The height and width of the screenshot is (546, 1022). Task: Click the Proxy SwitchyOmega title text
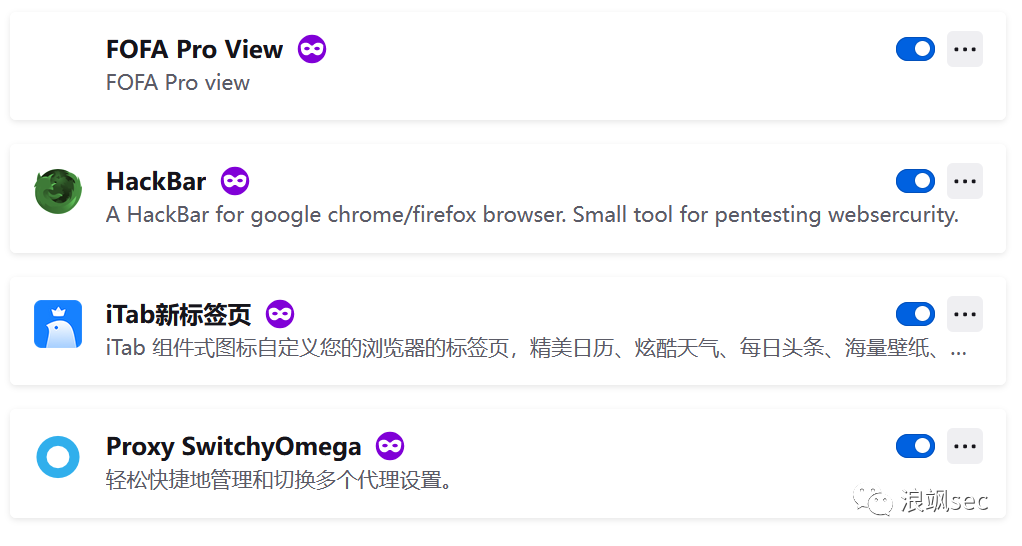[x=233, y=446]
